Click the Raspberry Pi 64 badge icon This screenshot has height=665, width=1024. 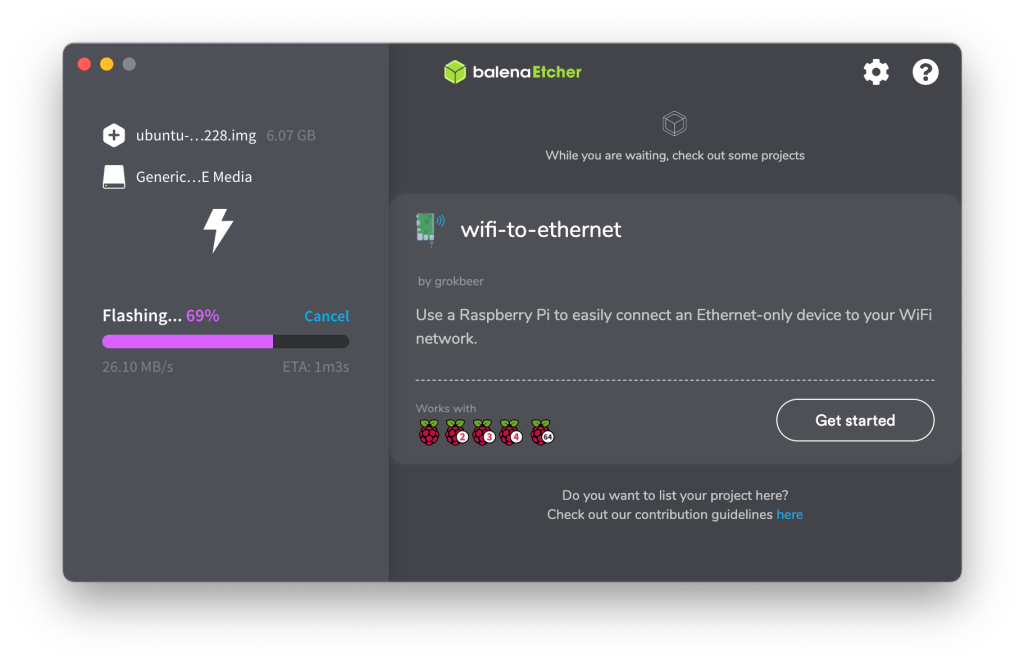tap(542, 433)
